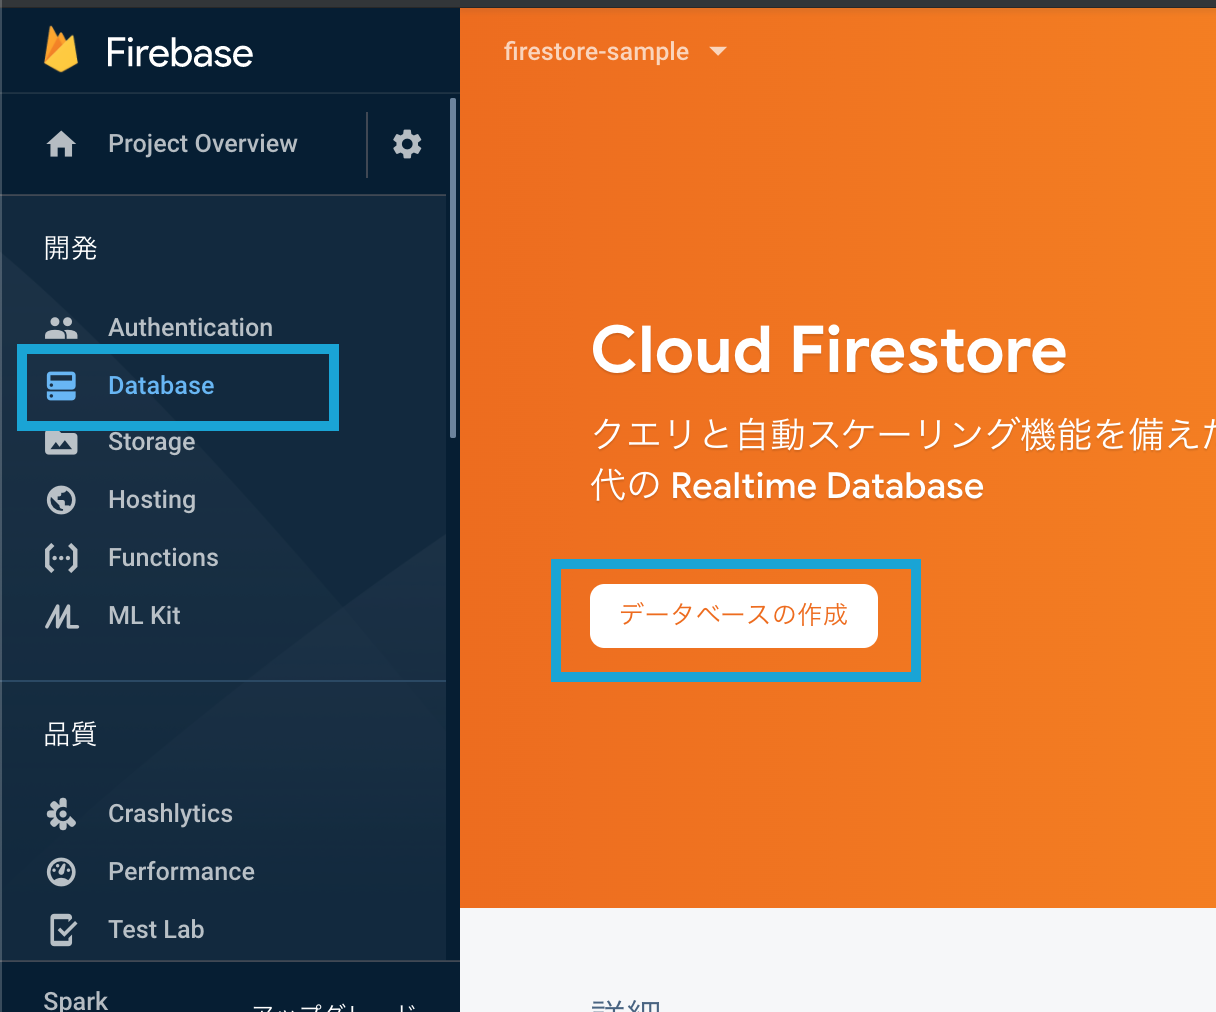
Task: Open the Storage section
Action: pos(152,442)
